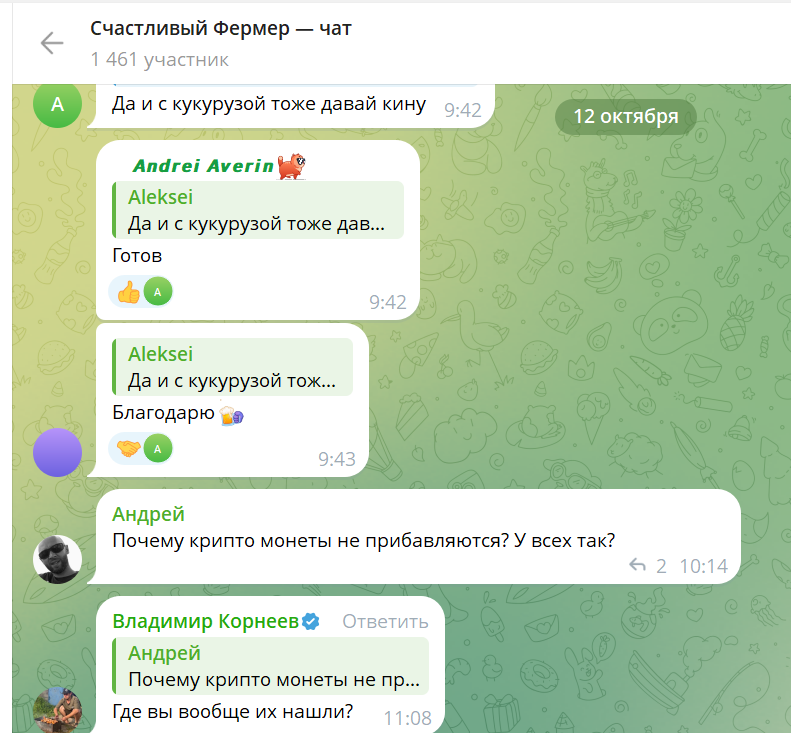
Task: Click the '1 461 участник' member count
Action: pyautogui.click(x=159, y=60)
